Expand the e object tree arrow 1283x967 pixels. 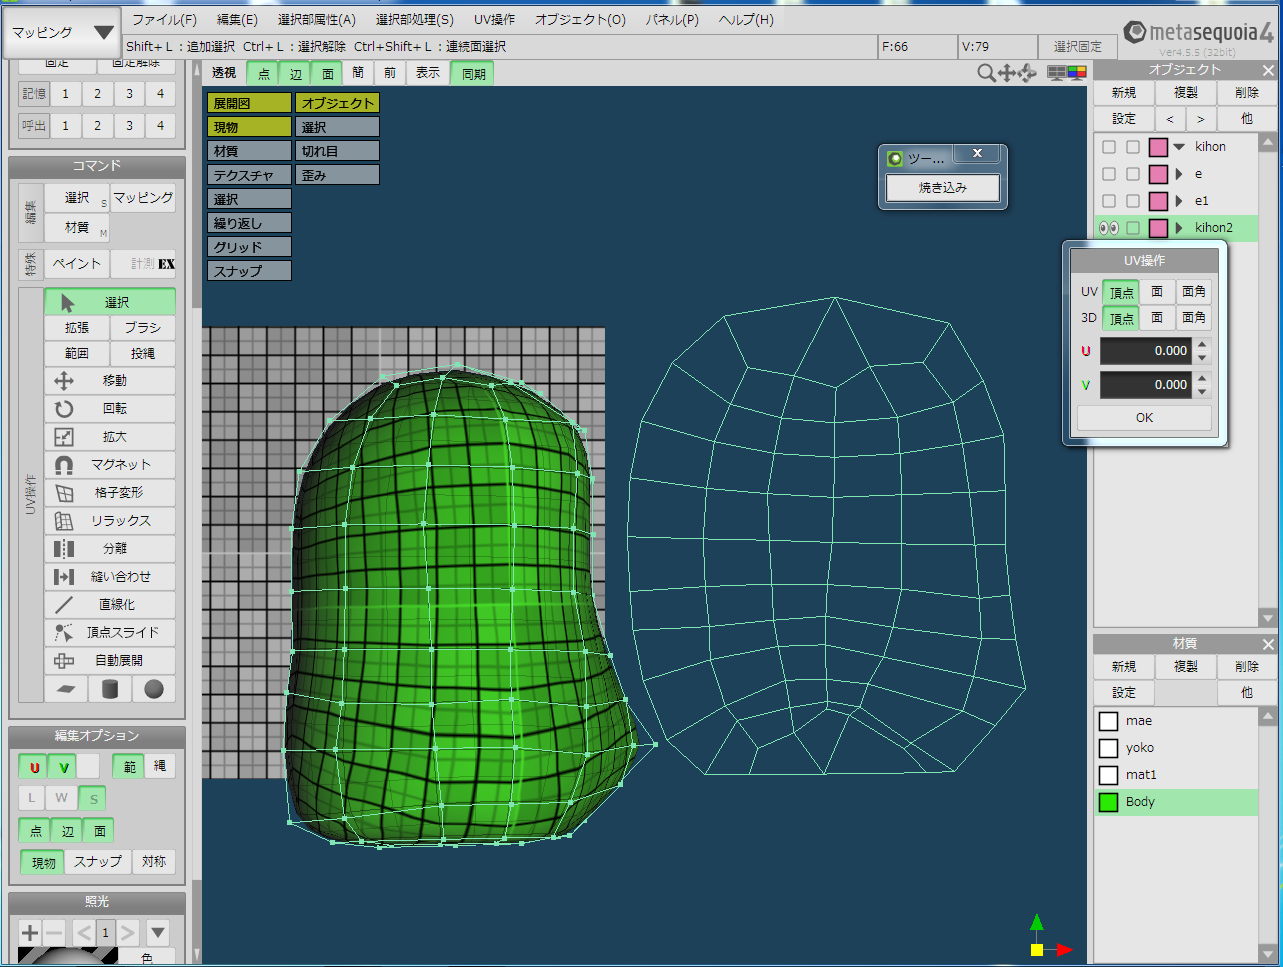(1180, 174)
